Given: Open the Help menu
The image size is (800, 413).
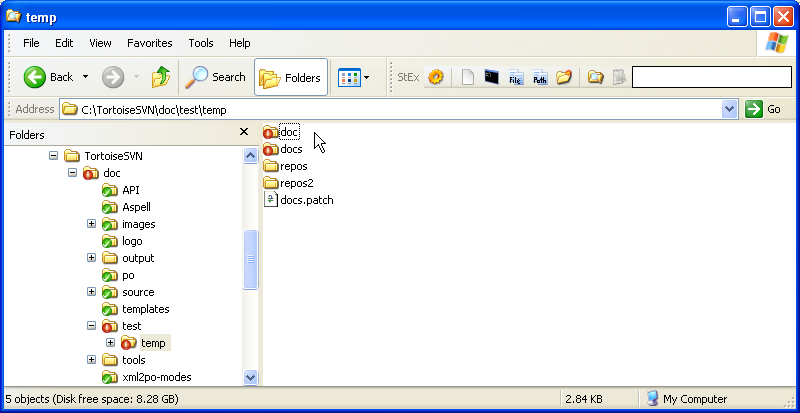Looking at the screenshot, I should [x=239, y=43].
